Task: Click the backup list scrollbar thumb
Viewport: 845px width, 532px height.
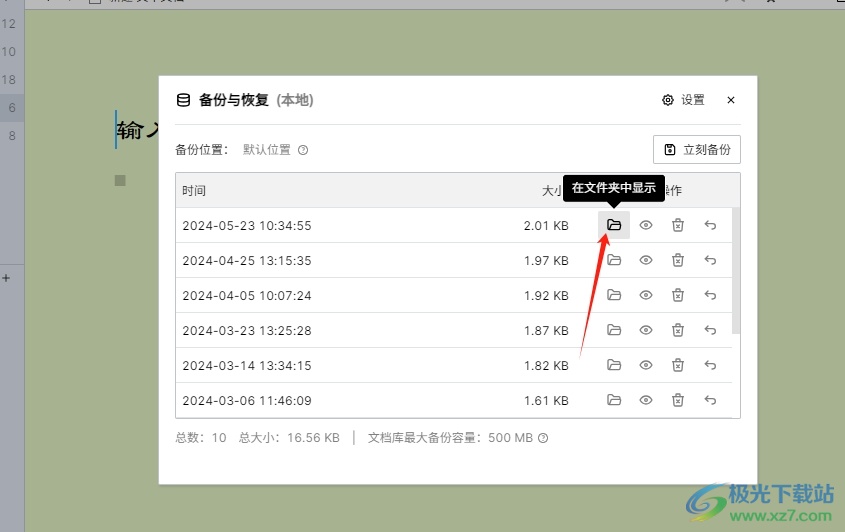Action: [x=736, y=271]
